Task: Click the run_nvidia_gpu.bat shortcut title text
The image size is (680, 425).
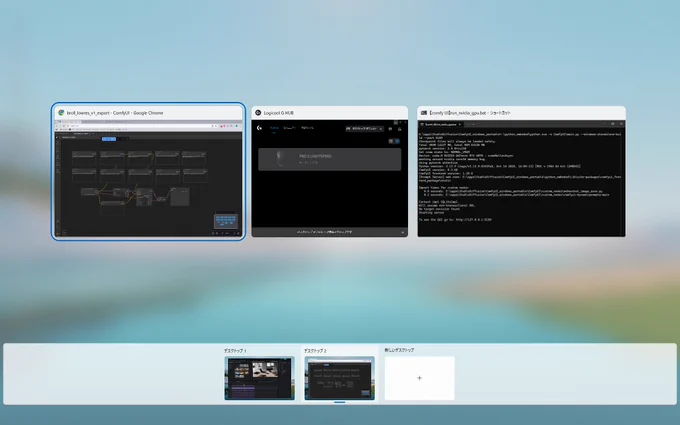Action: pos(470,113)
